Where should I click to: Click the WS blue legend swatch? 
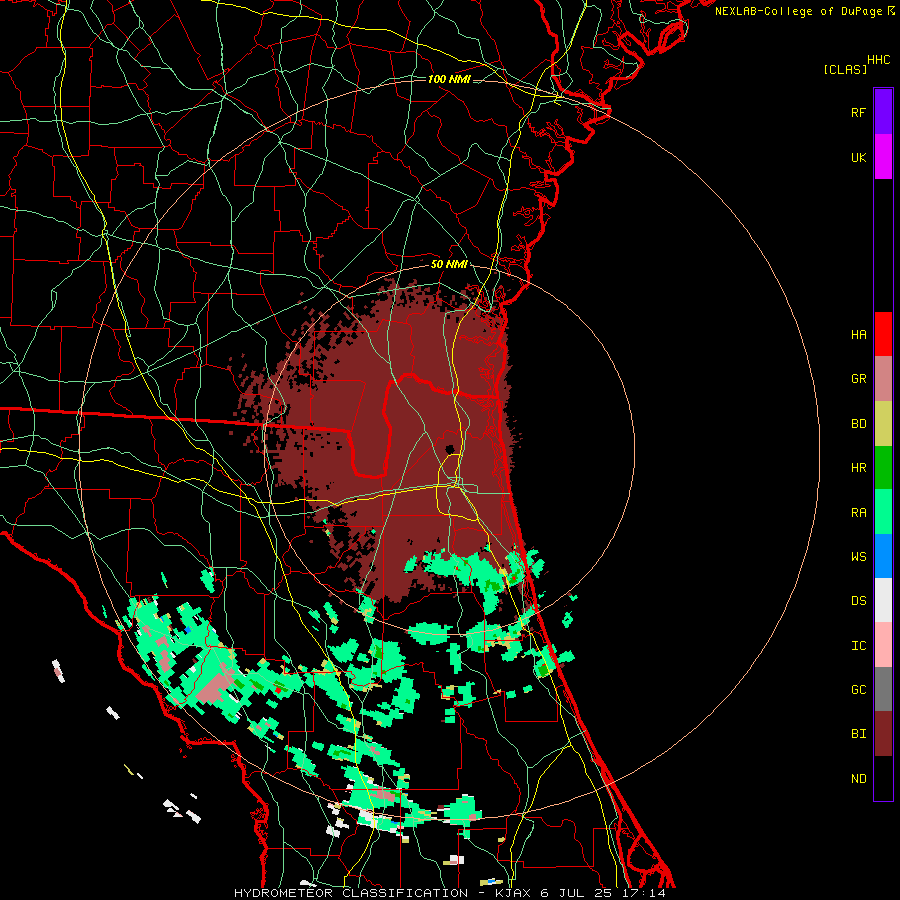click(x=883, y=556)
